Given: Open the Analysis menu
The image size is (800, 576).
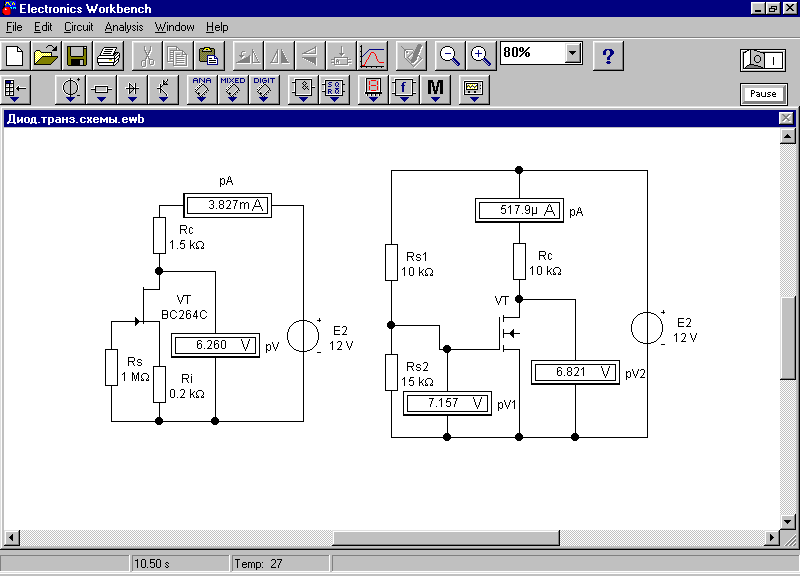Looking at the screenshot, I should (124, 27).
